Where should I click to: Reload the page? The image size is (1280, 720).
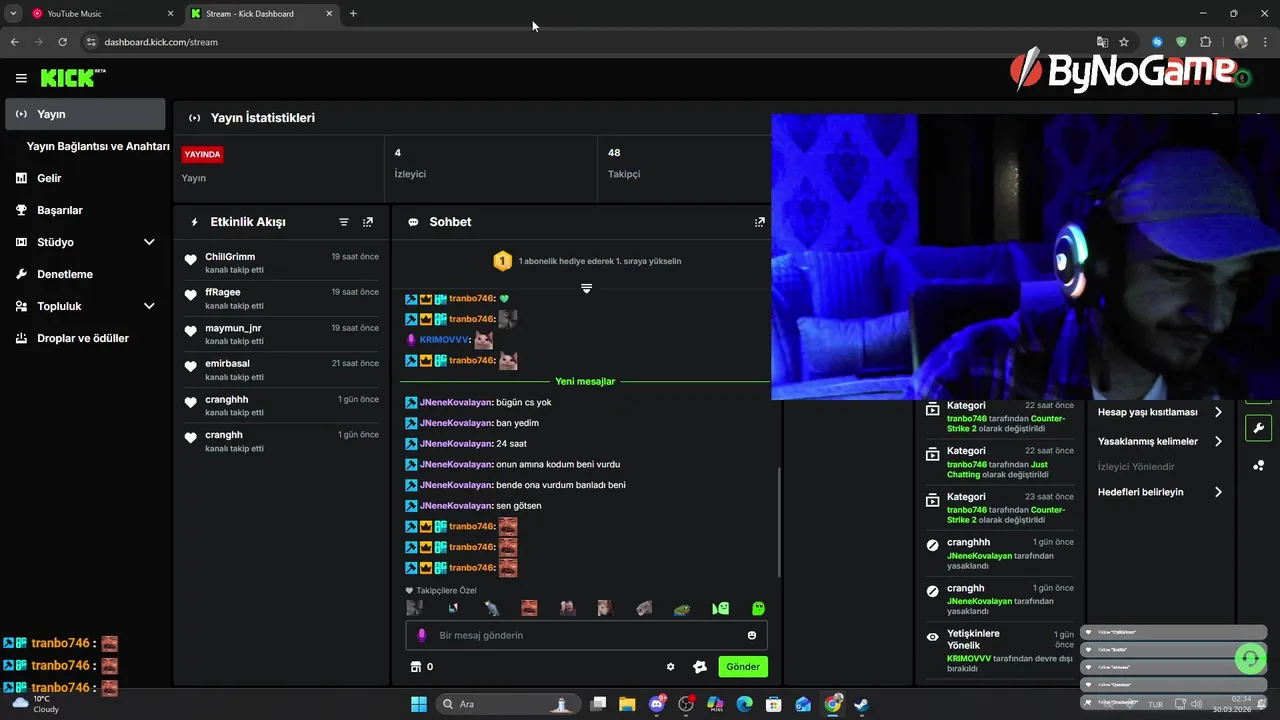click(x=62, y=42)
